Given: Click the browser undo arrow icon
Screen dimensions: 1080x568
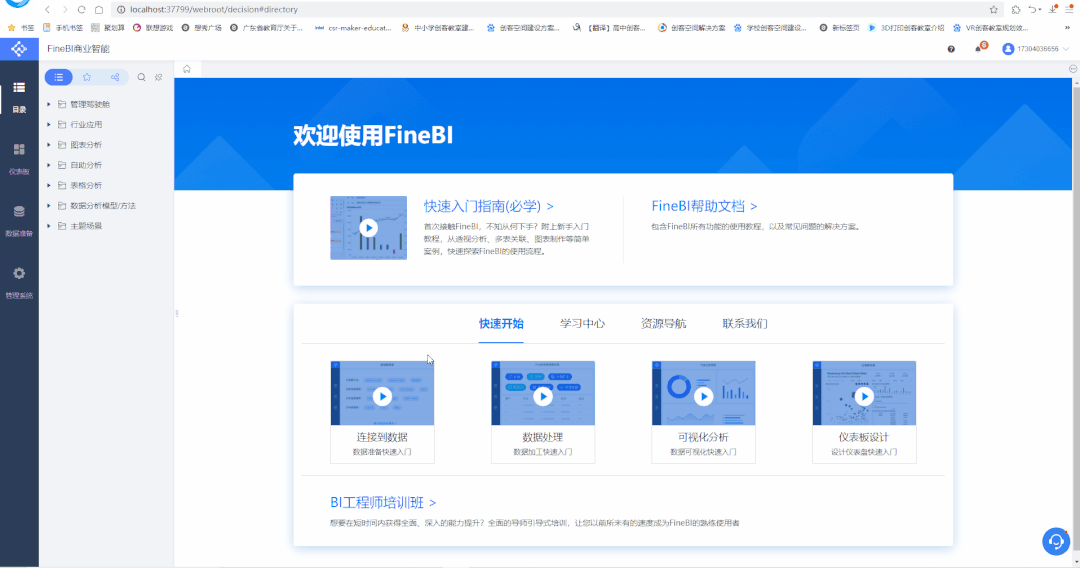Looking at the screenshot, I should [1032, 10].
